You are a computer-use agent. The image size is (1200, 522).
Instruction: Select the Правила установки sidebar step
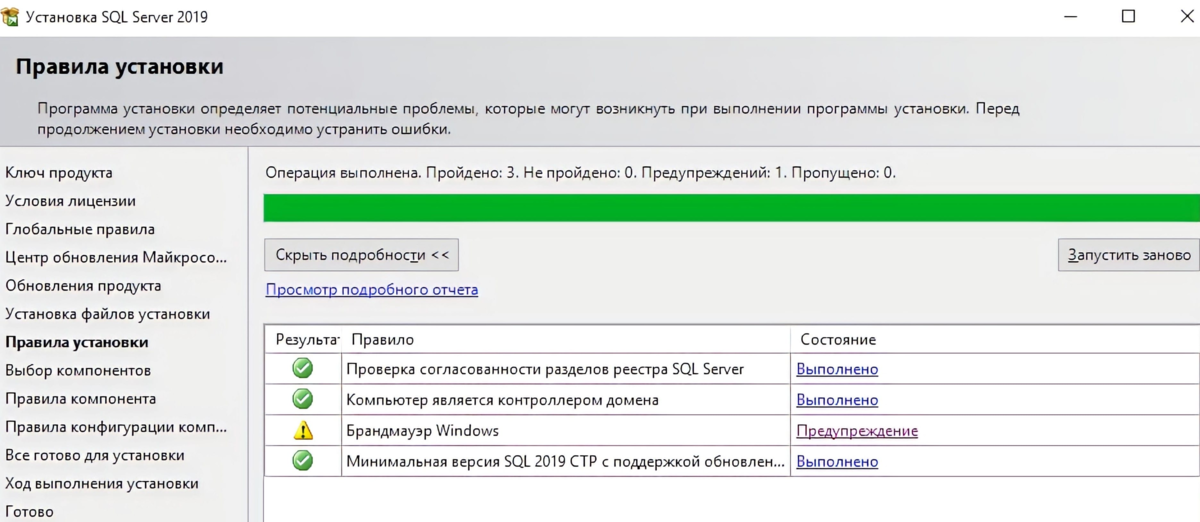click(x=77, y=342)
